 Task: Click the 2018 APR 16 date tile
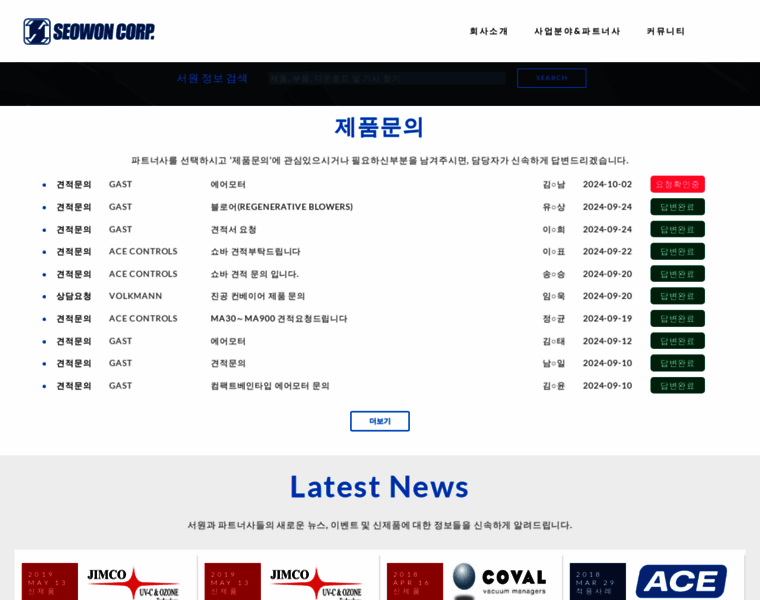coord(415,582)
